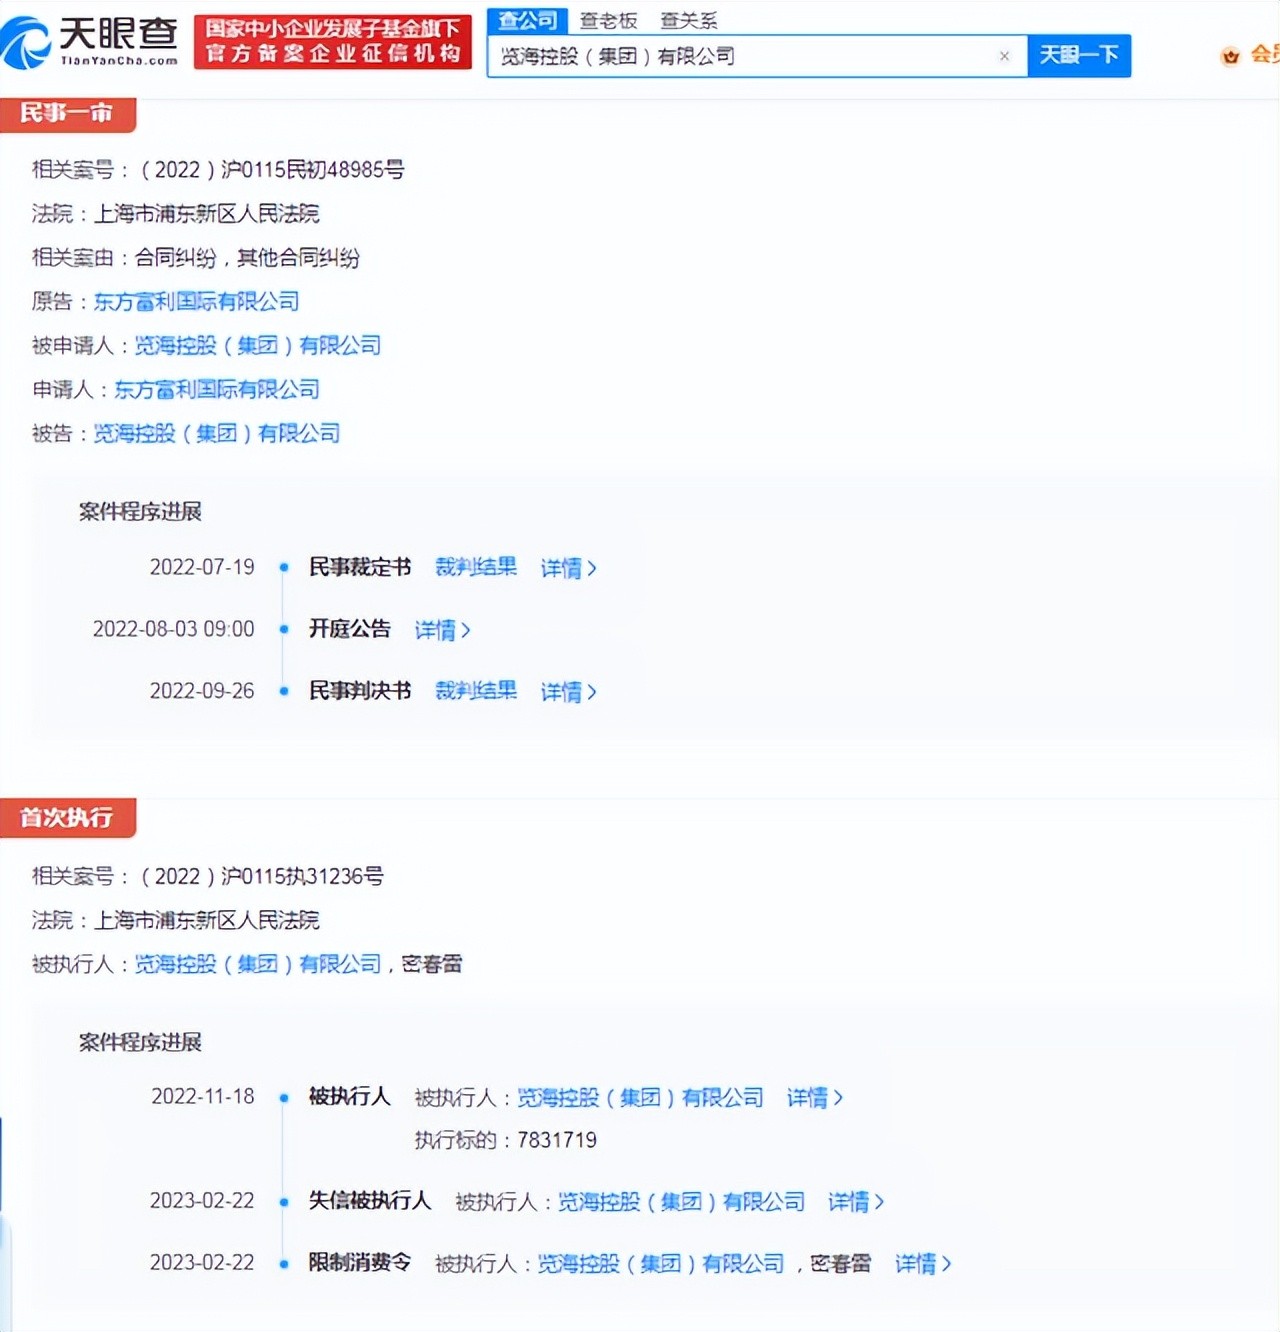Switch to the 查老板 tab
The image size is (1280, 1332).
[x=608, y=21]
